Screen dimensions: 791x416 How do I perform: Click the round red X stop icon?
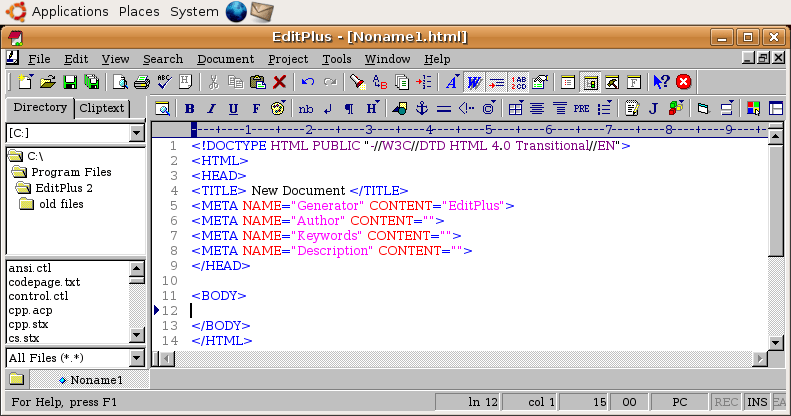click(684, 82)
